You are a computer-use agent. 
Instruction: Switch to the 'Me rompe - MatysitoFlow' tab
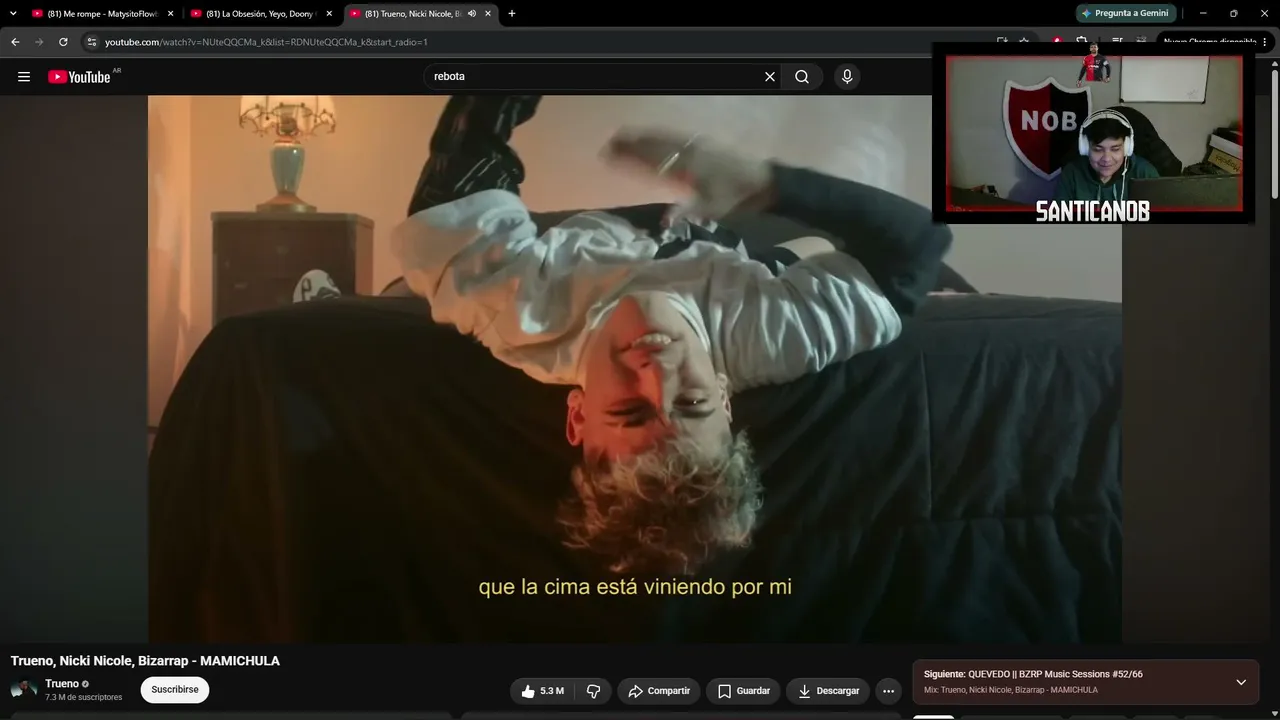coord(102,14)
